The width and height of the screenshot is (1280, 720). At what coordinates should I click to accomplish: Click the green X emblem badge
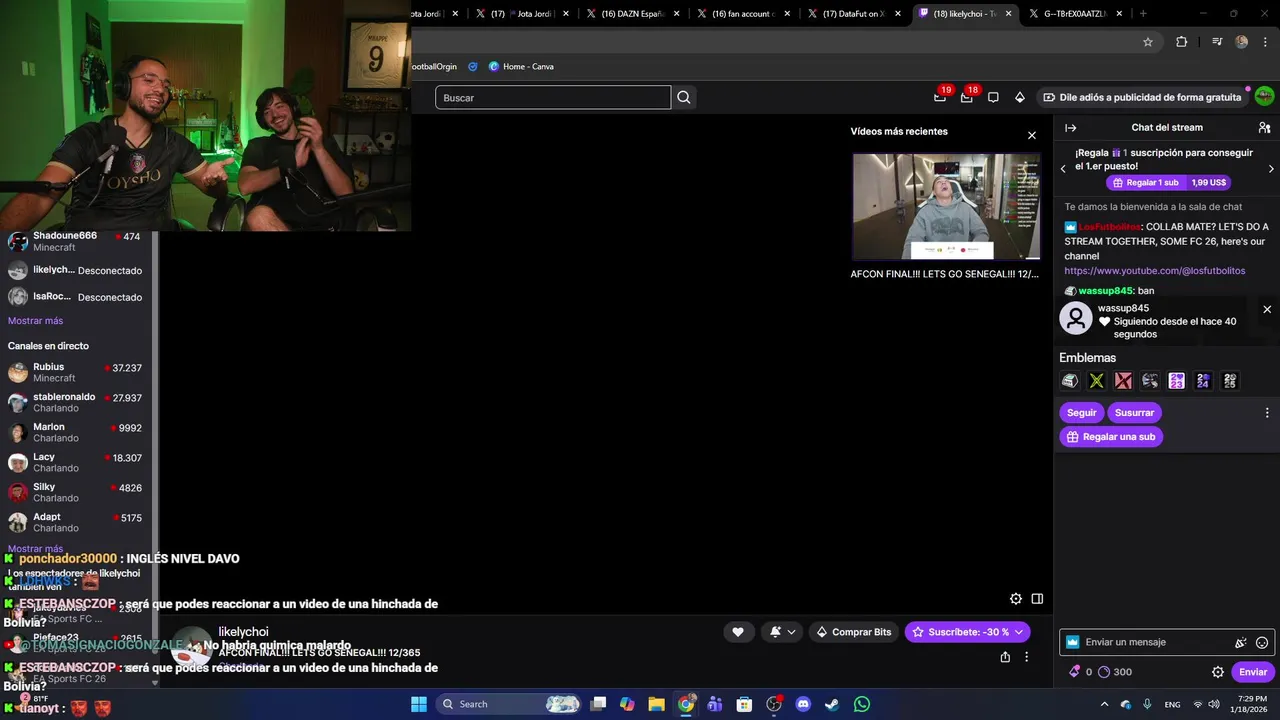point(1097,381)
